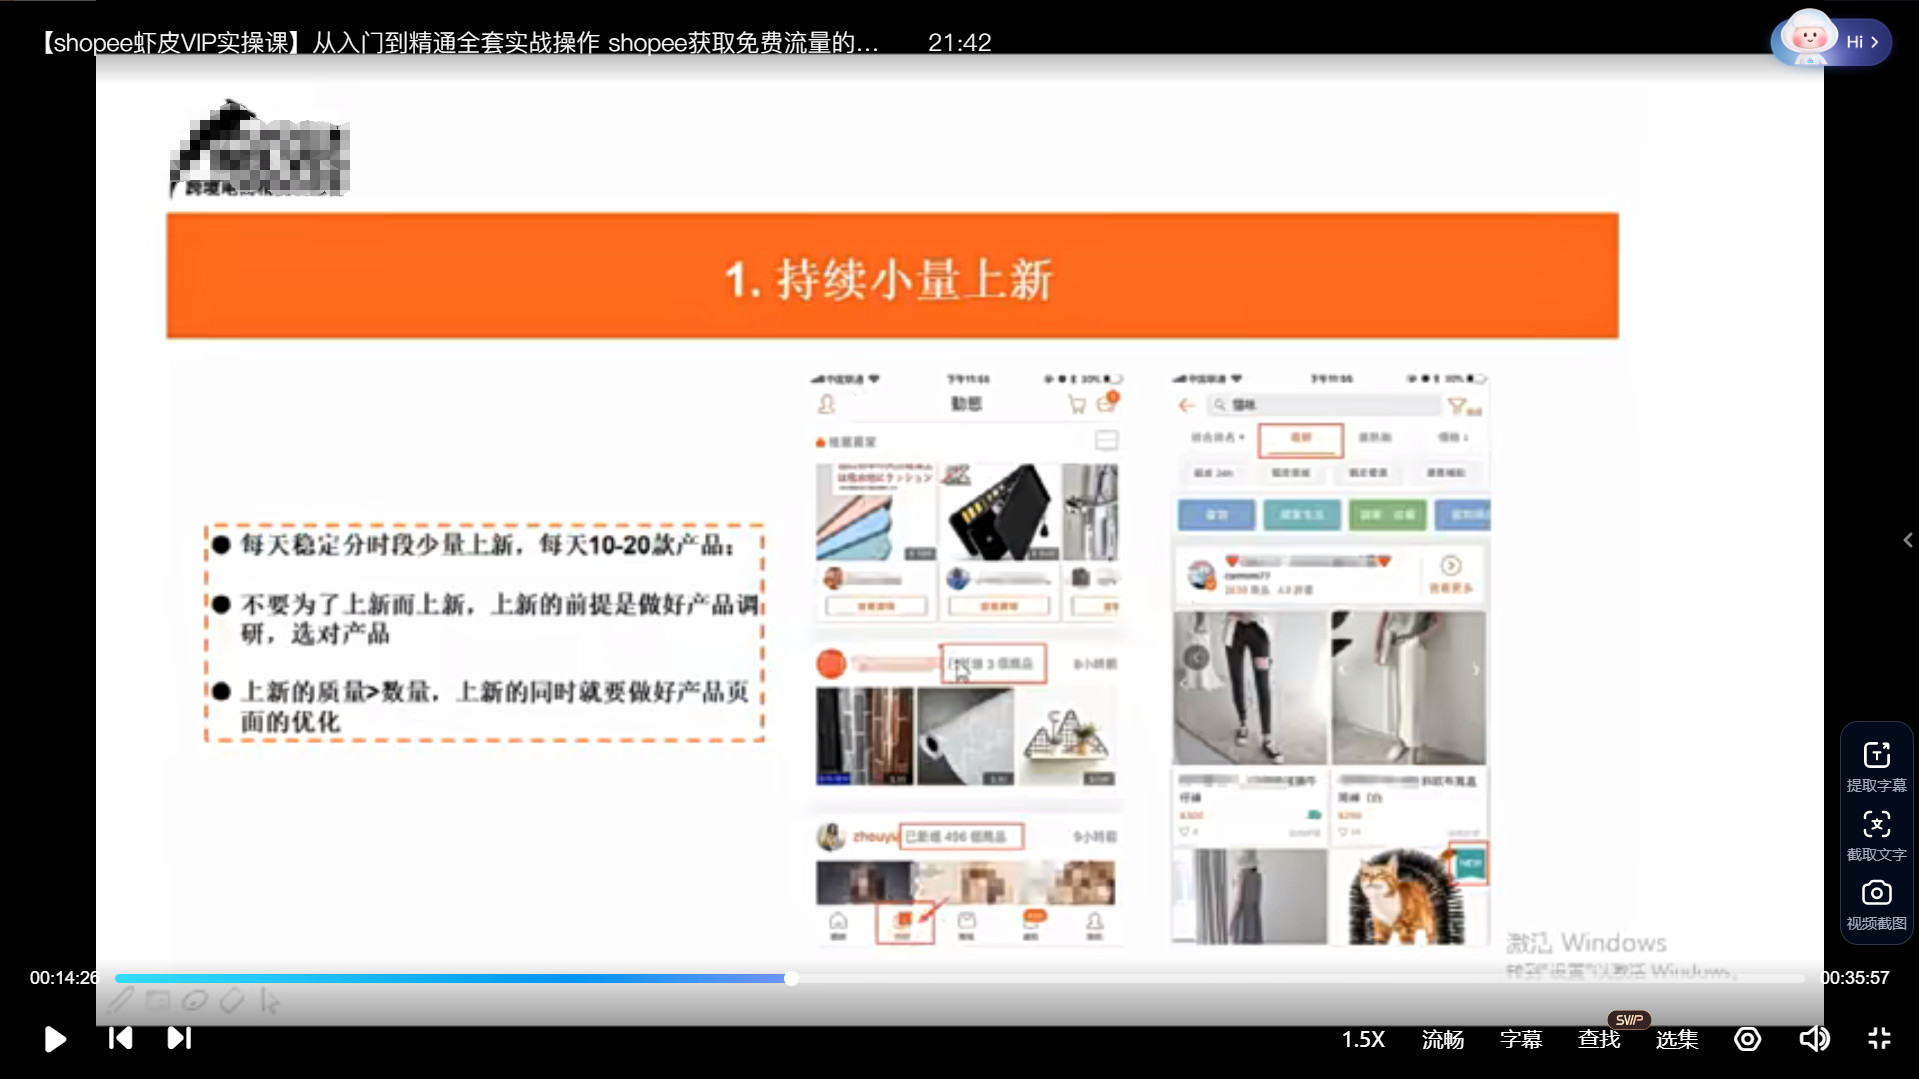Open the 选集 episode list
The width and height of the screenshot is (1919, 1079).
pyautogui.click(x=1676, y=1039)
